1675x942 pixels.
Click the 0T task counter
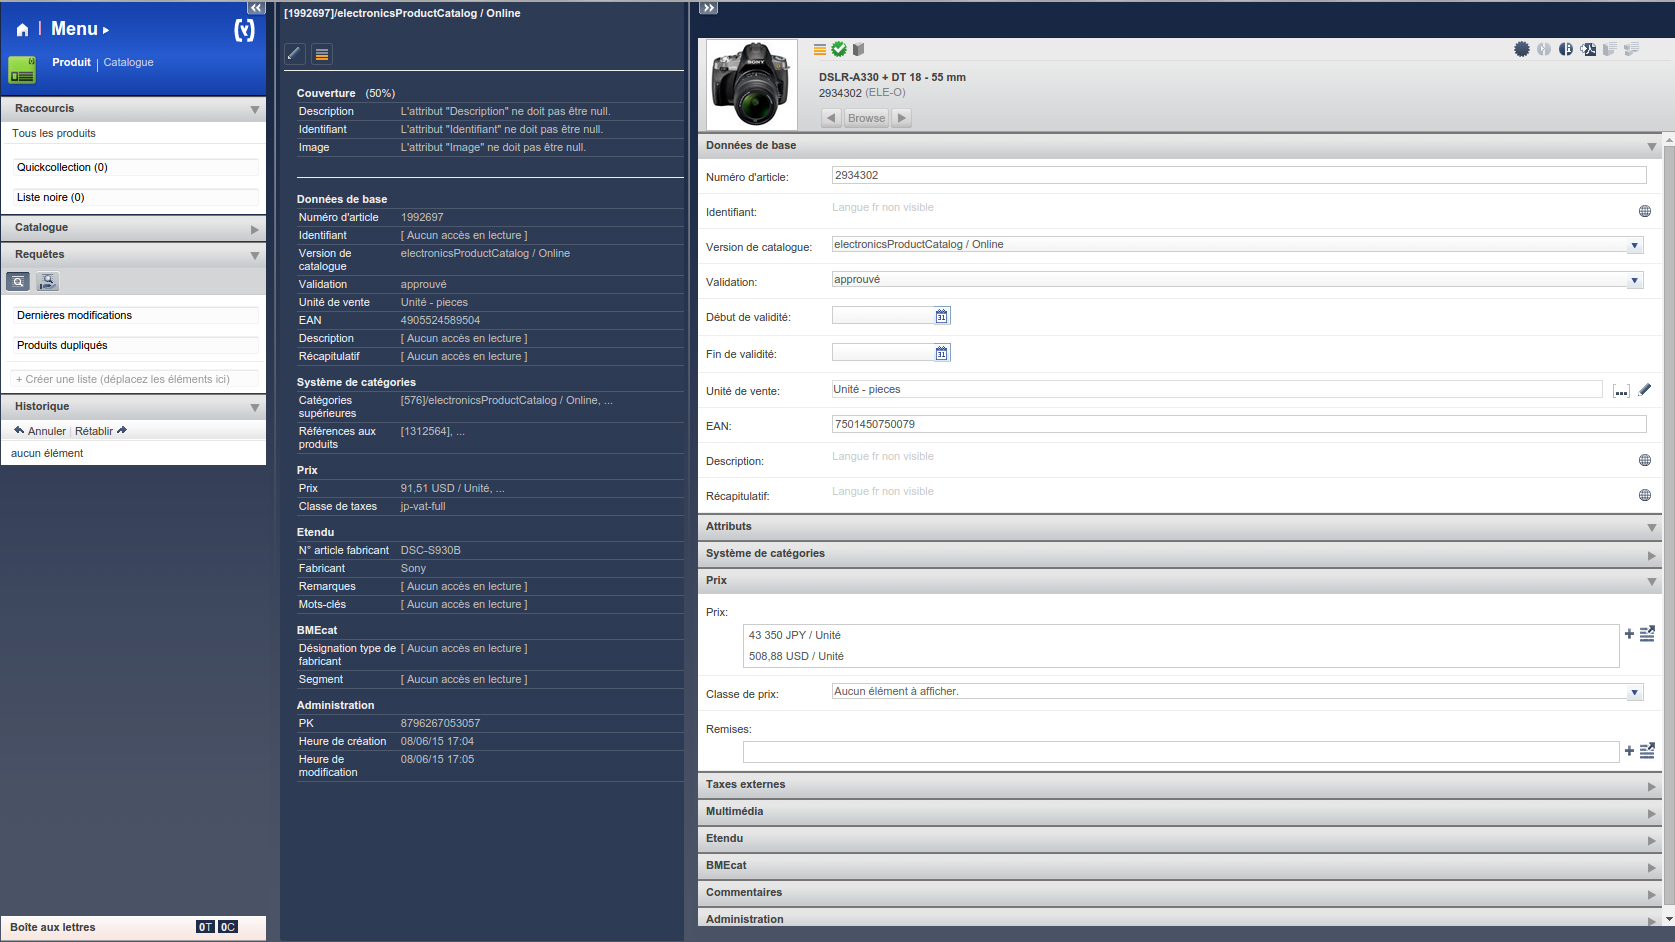tap(205, 927)
